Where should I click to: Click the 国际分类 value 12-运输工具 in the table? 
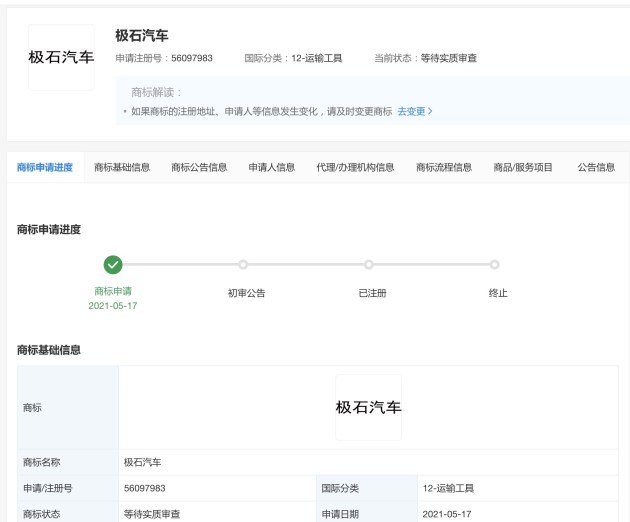[448, 488]
